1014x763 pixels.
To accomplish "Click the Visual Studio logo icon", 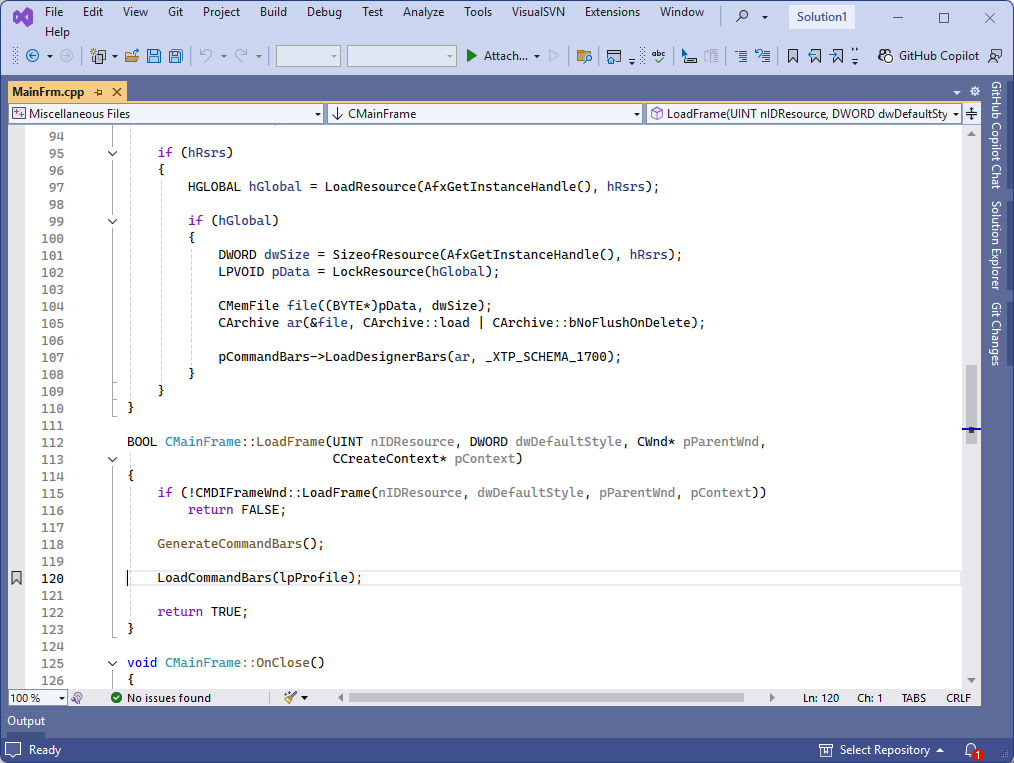I will 23,17.
